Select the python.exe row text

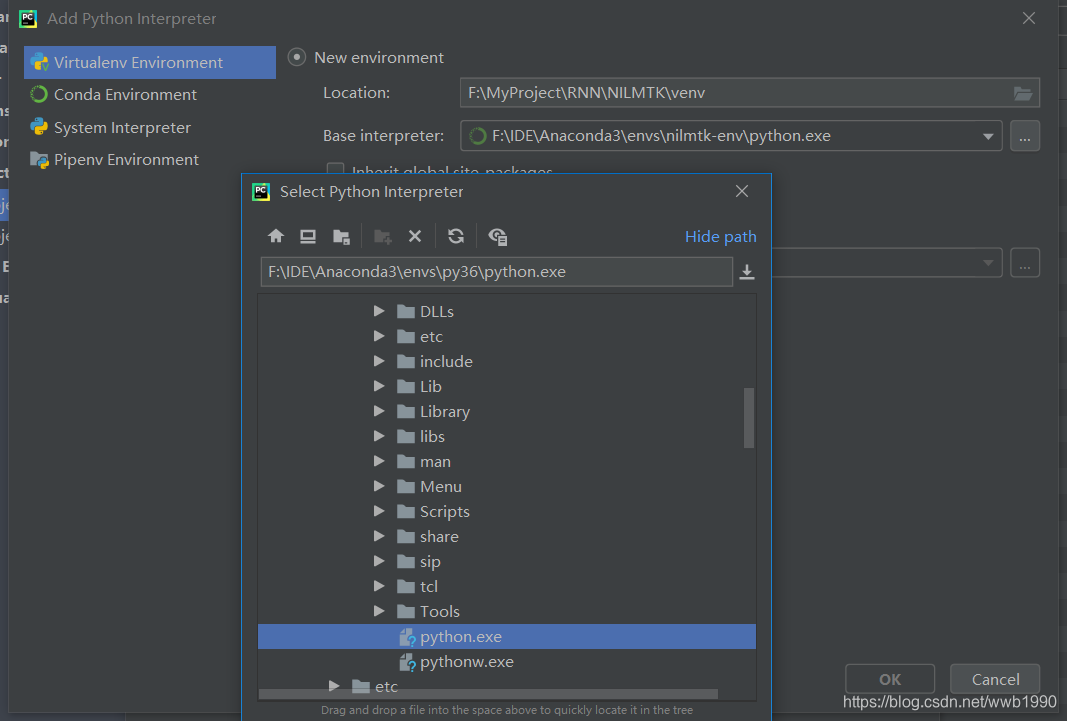[x=461, y=637]
